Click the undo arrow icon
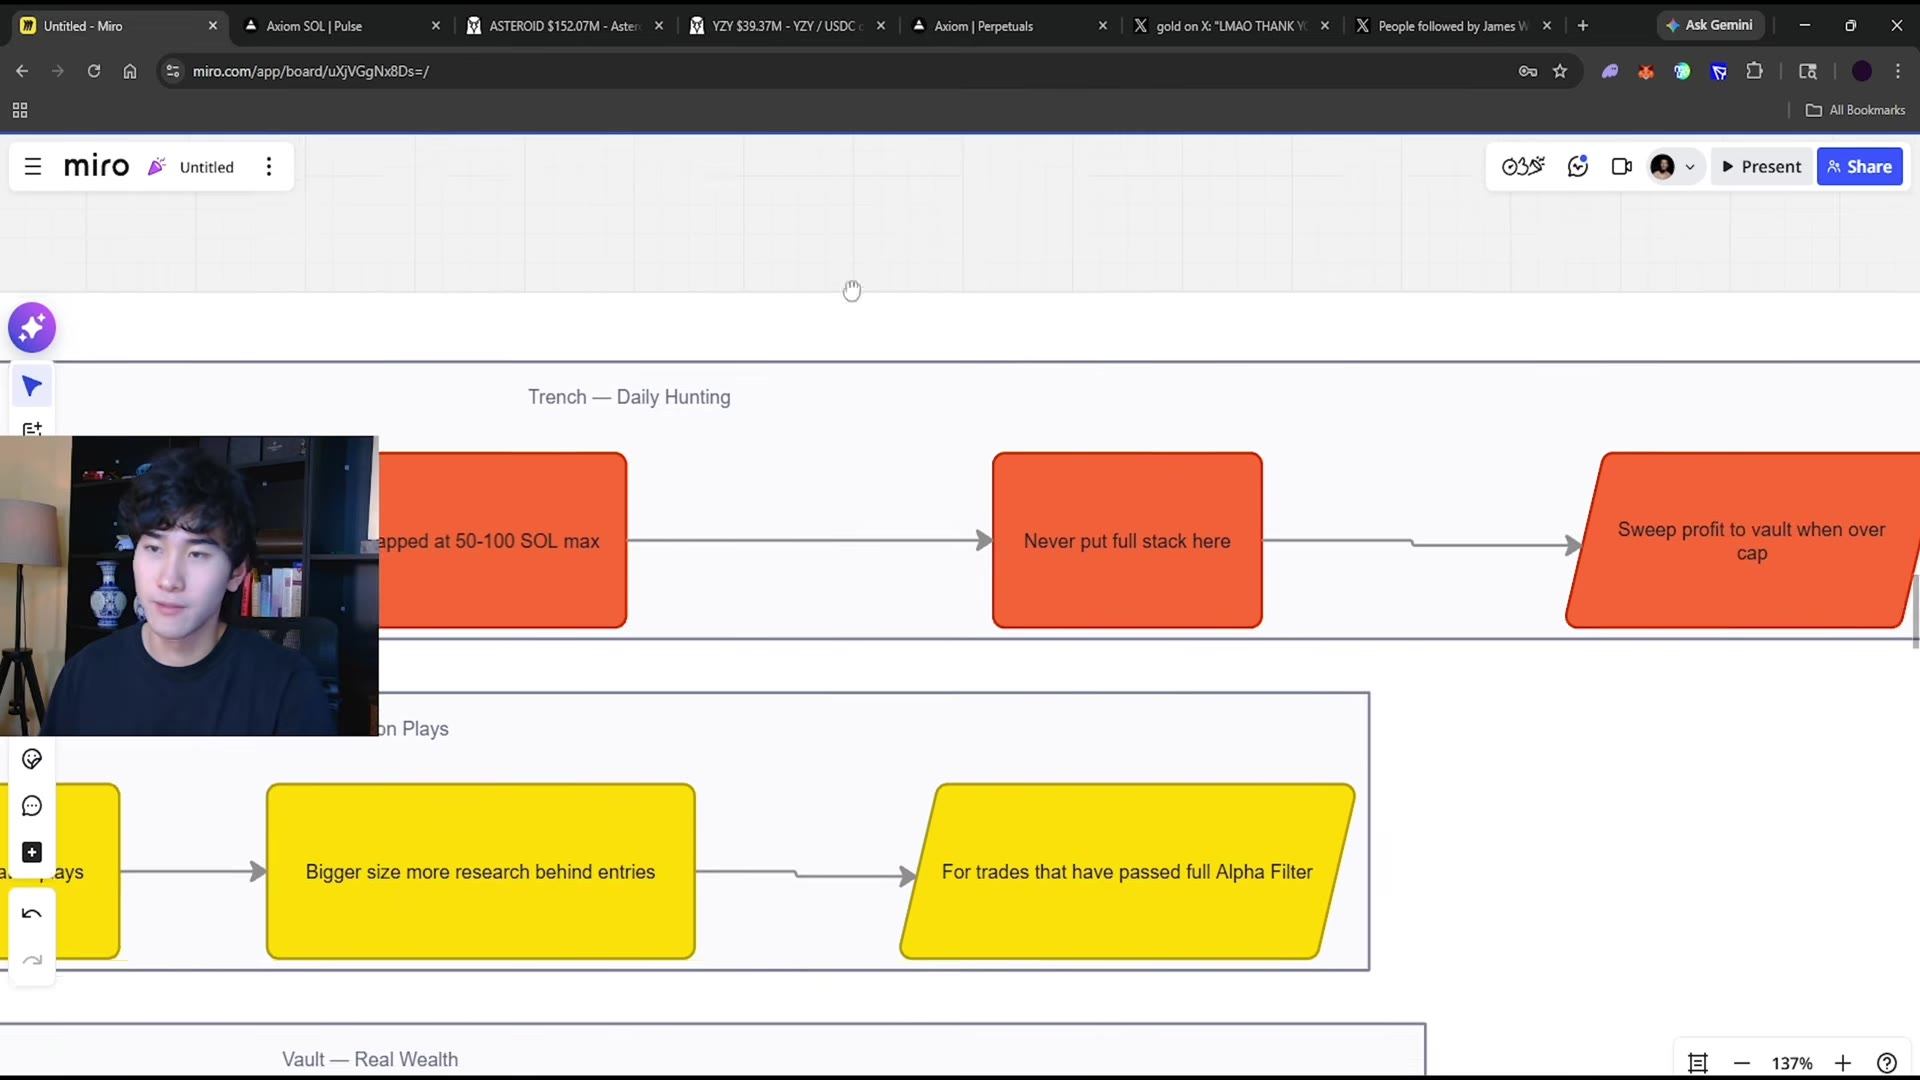Image resolution: width=1920 pixels, height=1080 pixels. [x=32, y=914]
